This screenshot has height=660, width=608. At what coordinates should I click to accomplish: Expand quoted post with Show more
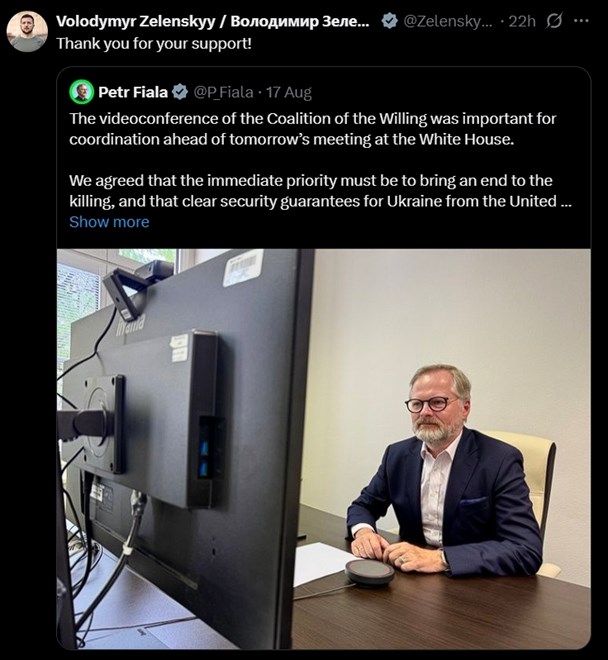109,222
